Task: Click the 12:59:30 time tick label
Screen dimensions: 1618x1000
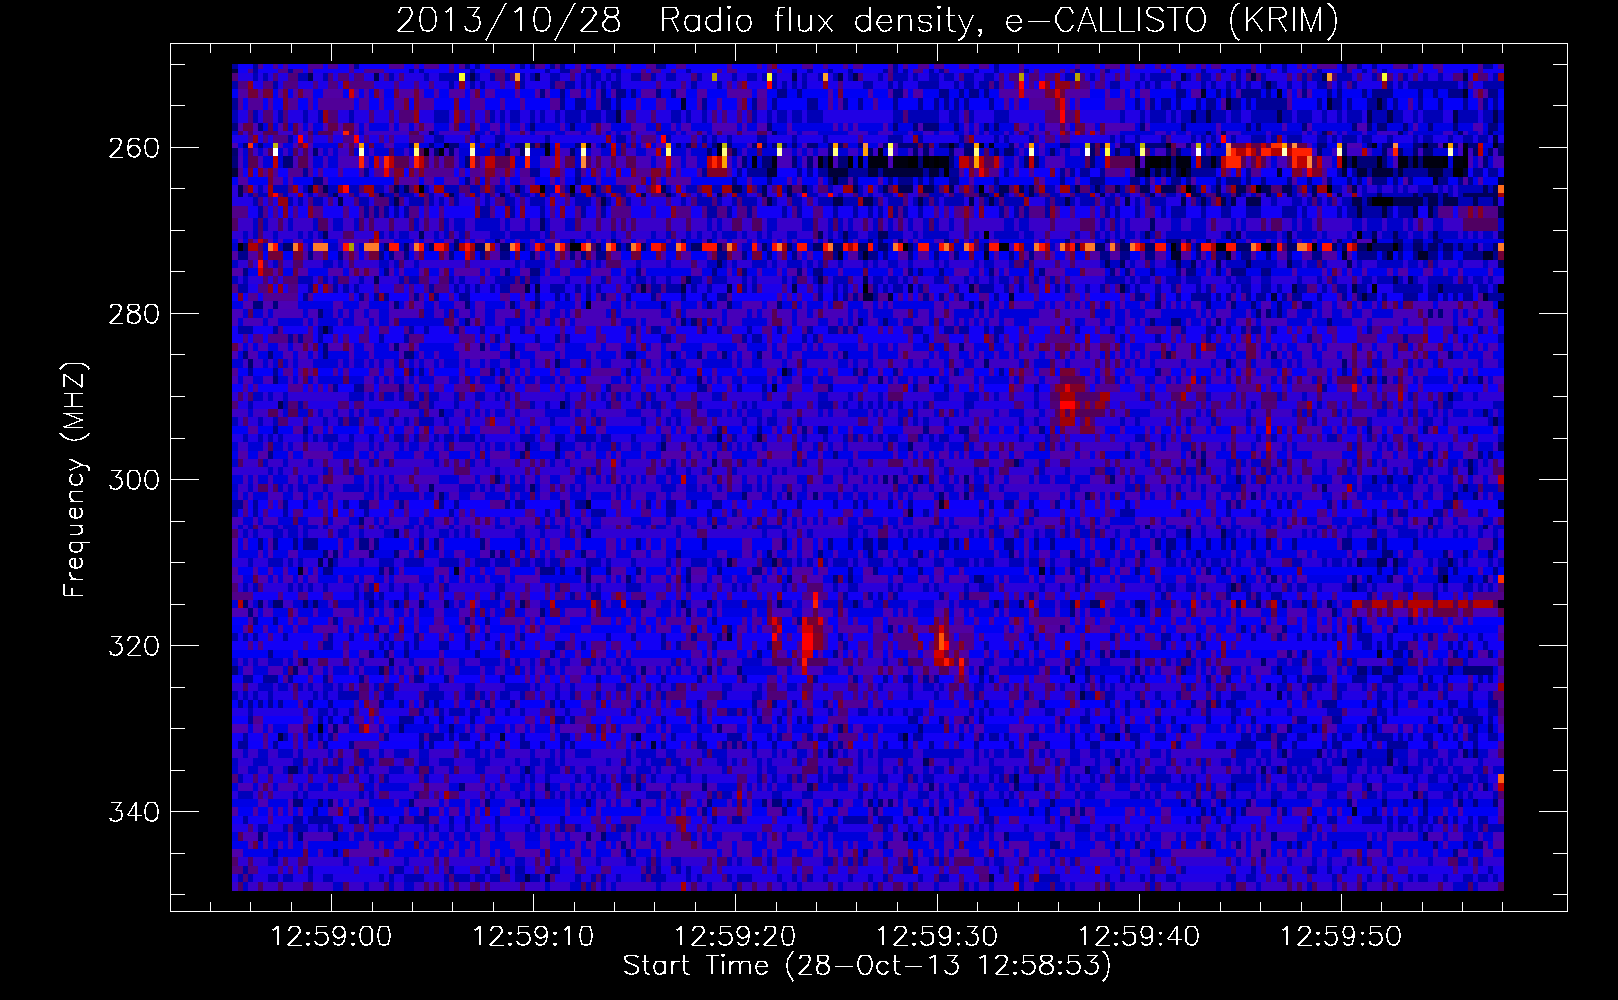Action: [x=937, y=937]
